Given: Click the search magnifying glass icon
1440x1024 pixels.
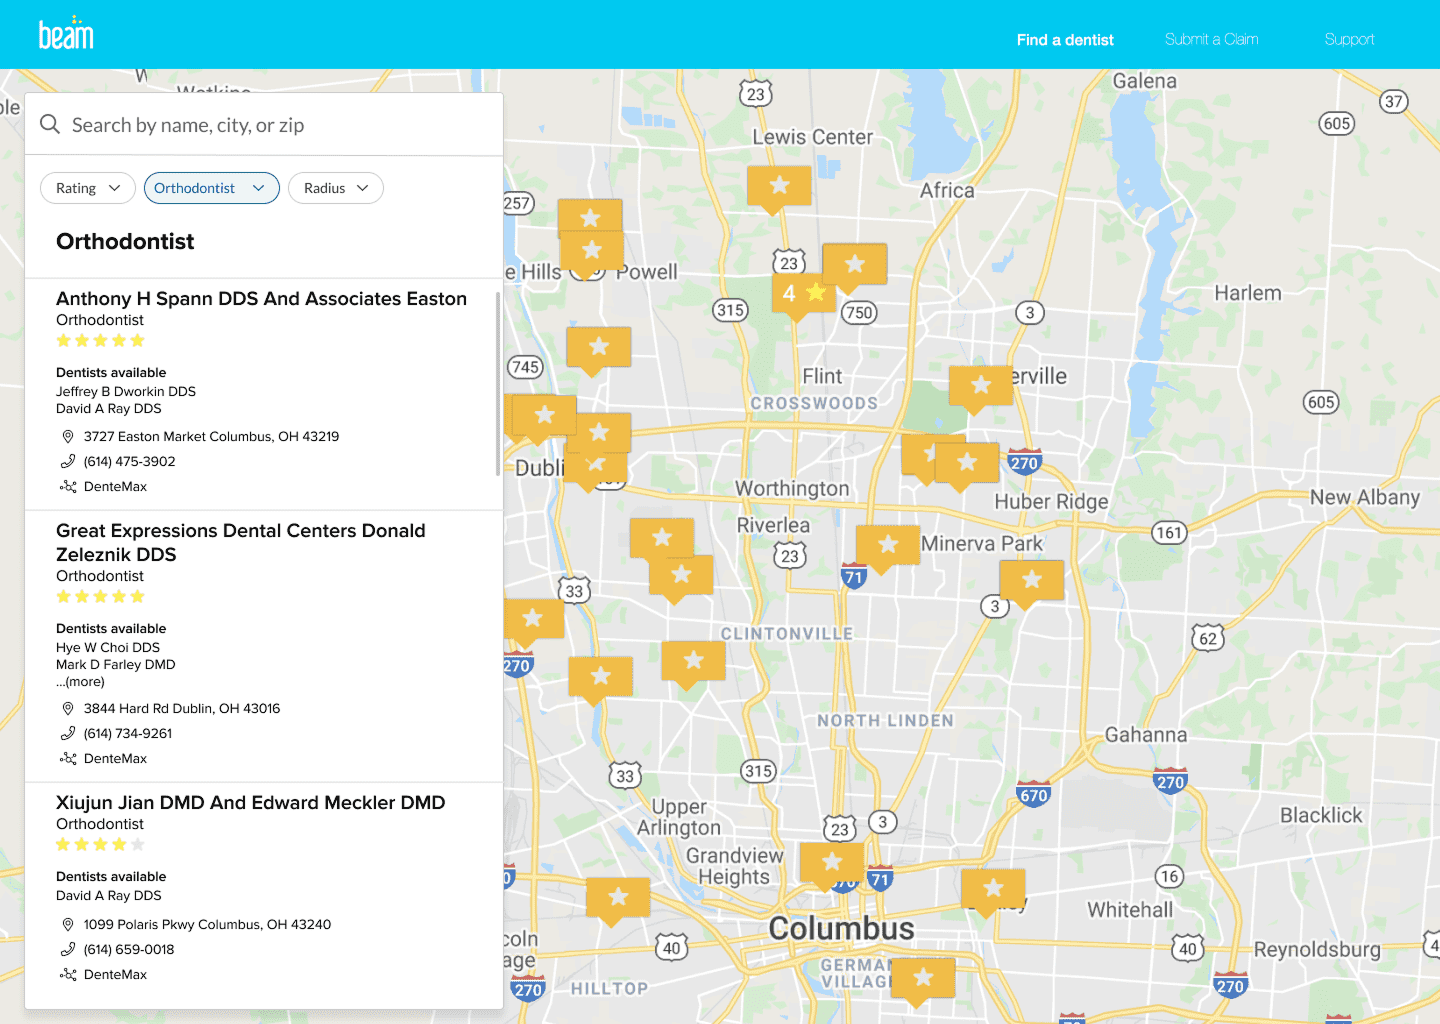Looking at the screenshot, I should tap(50, 124).
